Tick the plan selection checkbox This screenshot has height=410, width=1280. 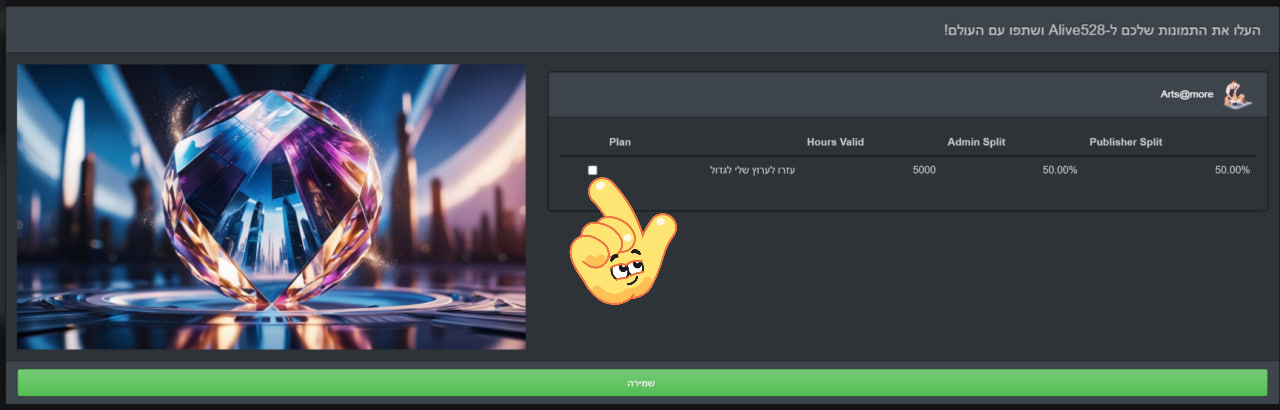(x=593, y=171)
